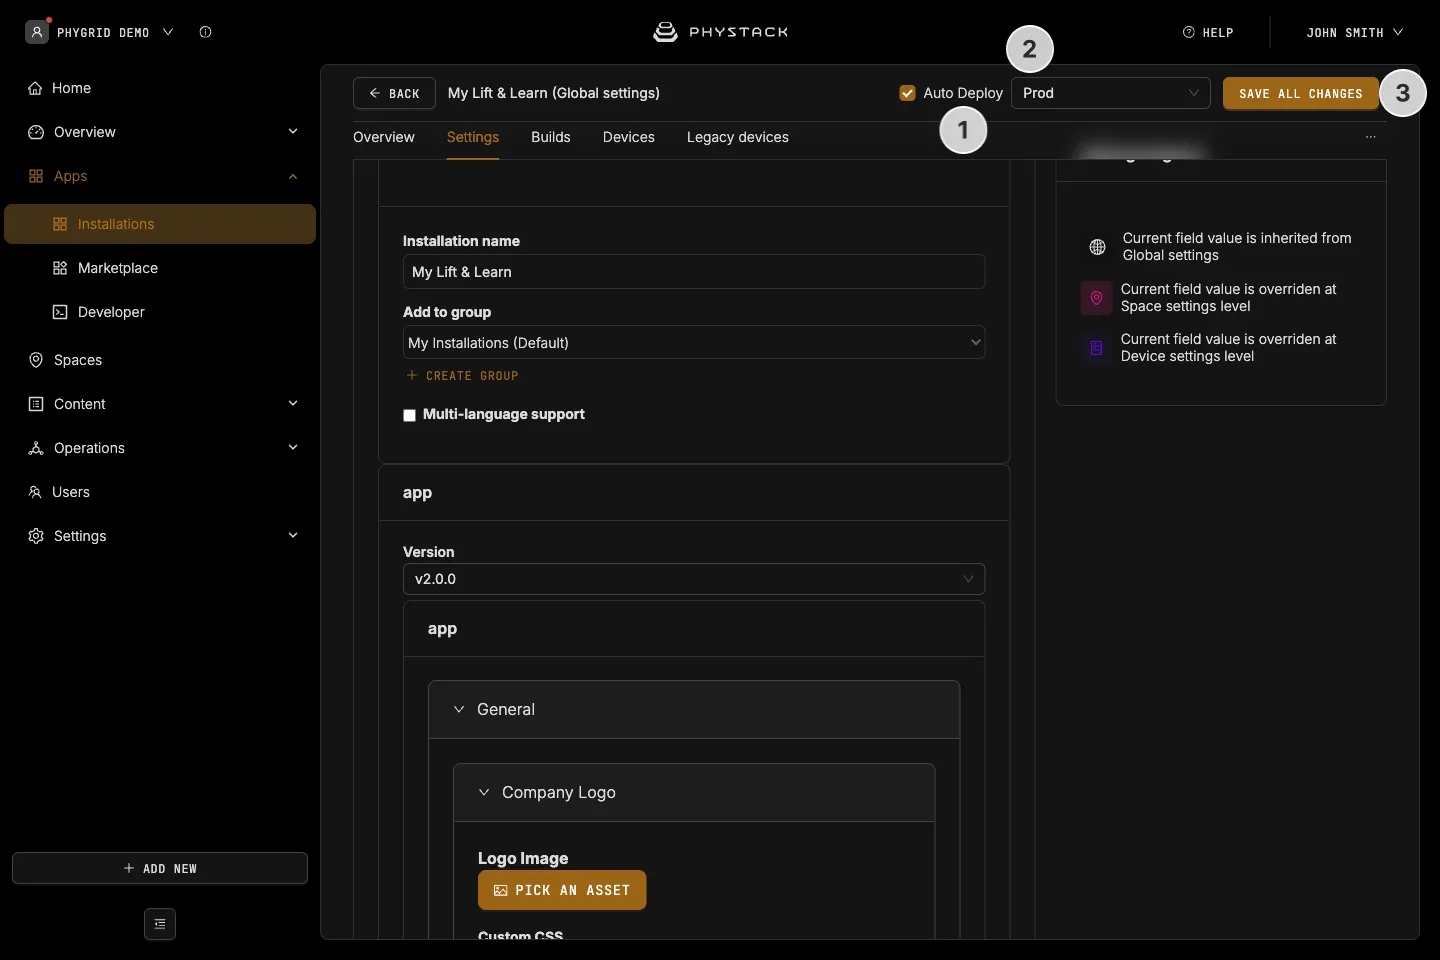Viewport: 1440px width, 960px height.
Task: Click the Phygrid Demo tenant avatar icon
Action: coord(37,32)
